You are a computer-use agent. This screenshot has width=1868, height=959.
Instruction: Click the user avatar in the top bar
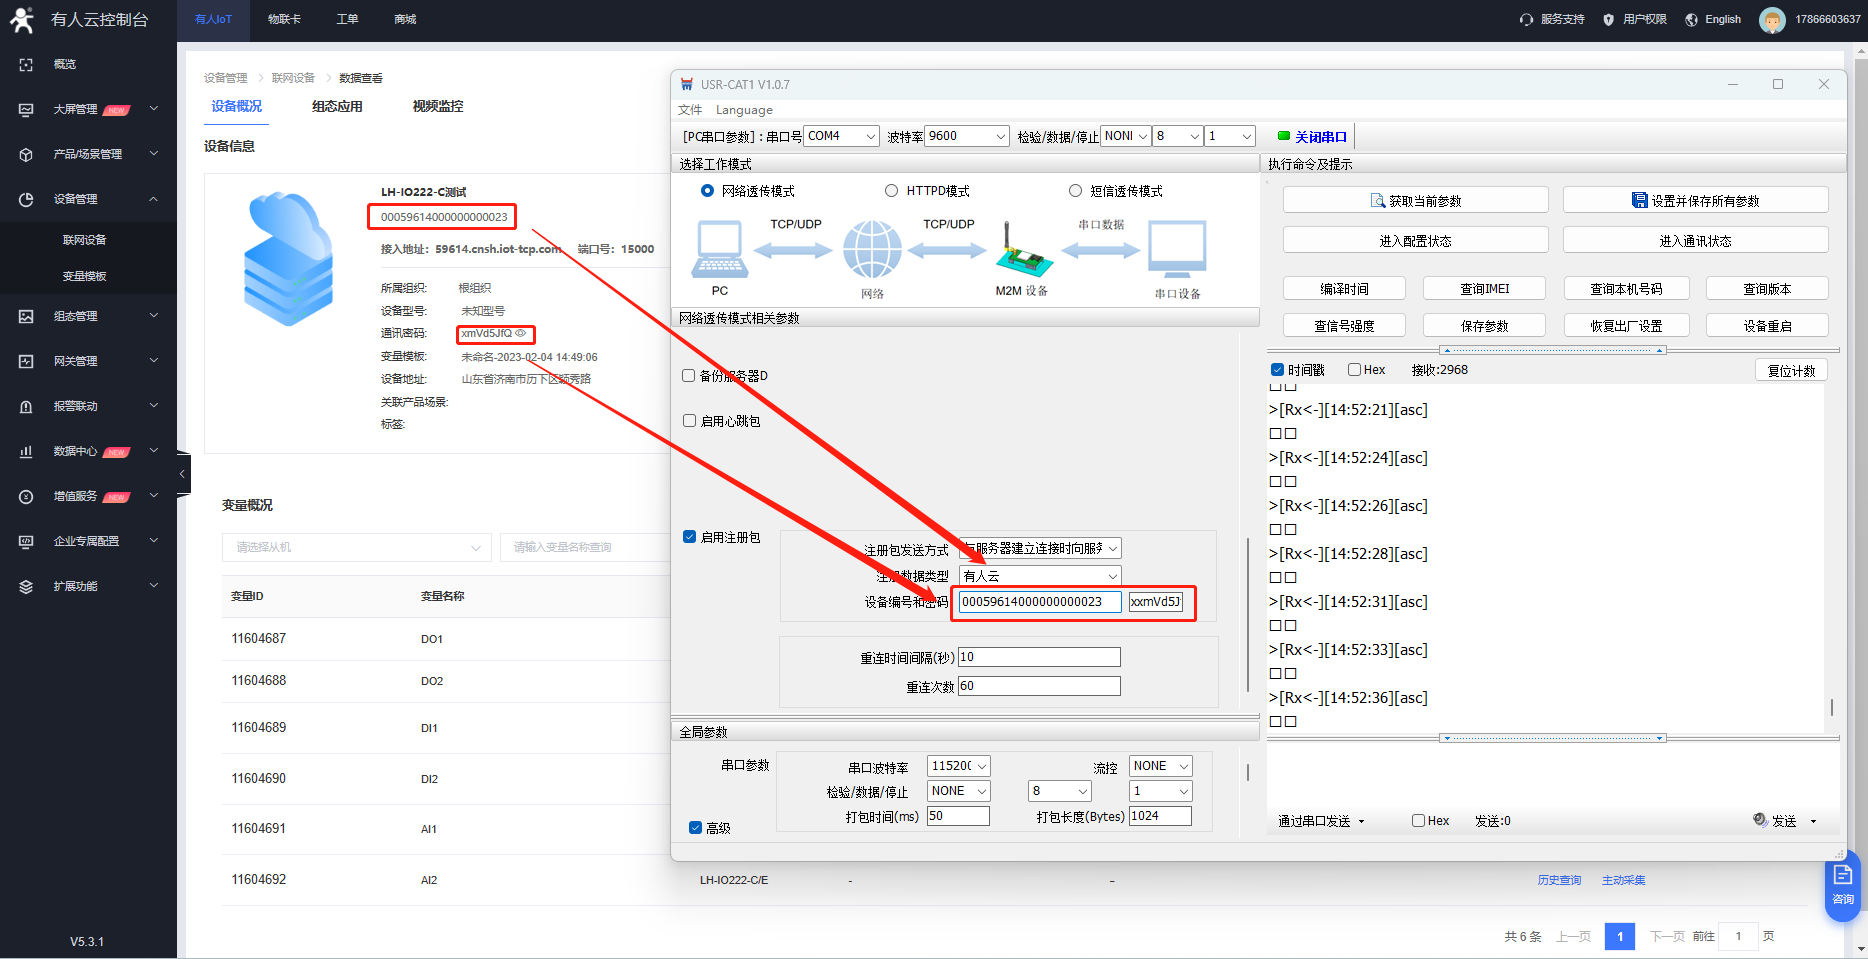coord(1772,20)
